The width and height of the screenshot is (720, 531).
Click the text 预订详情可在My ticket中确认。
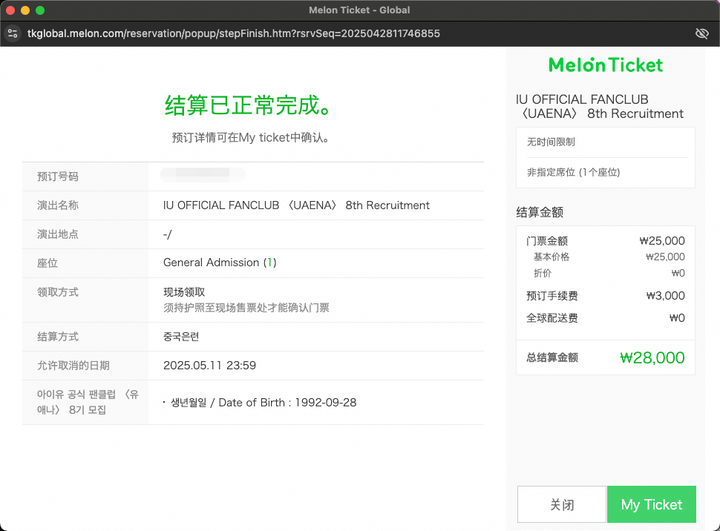click(x=251, y=138)
